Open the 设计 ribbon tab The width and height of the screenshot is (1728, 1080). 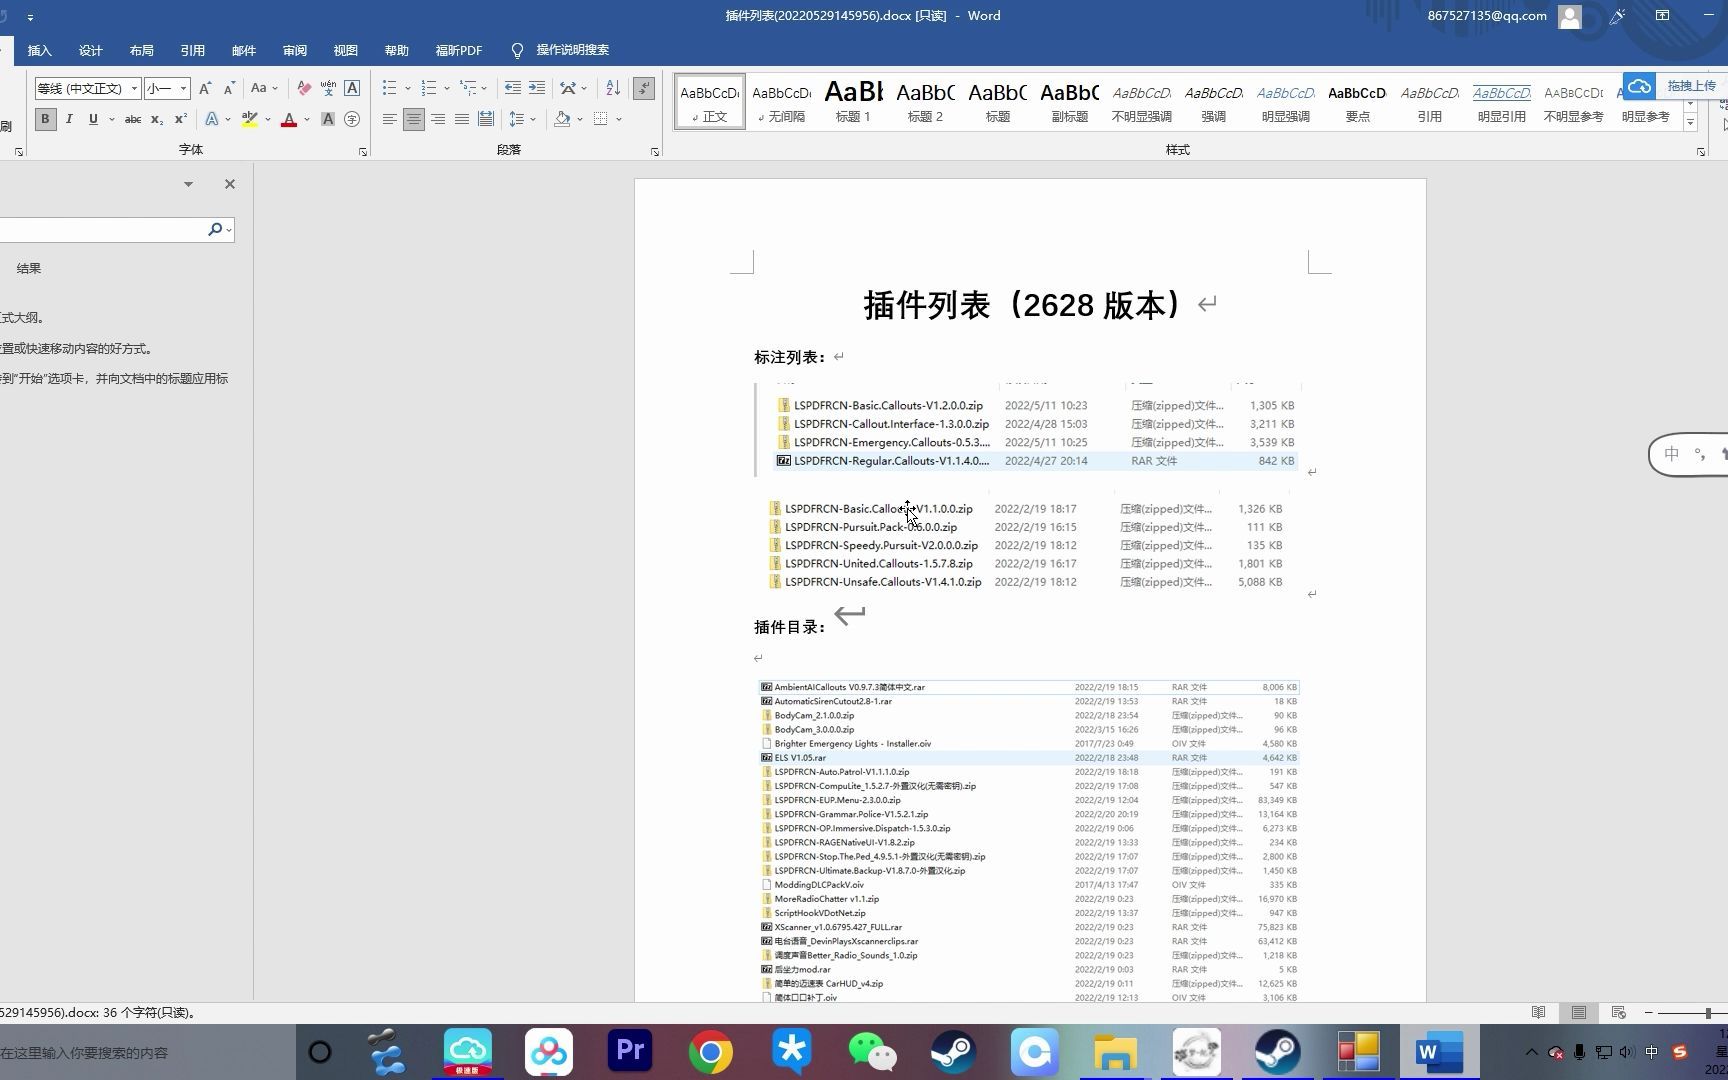click(x=91, y=50)
